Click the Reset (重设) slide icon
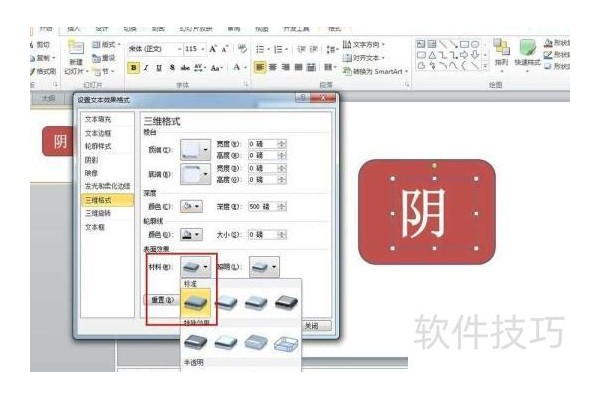Image resolution: width=600 pixels, height=400 pixels. coord(104,58)
